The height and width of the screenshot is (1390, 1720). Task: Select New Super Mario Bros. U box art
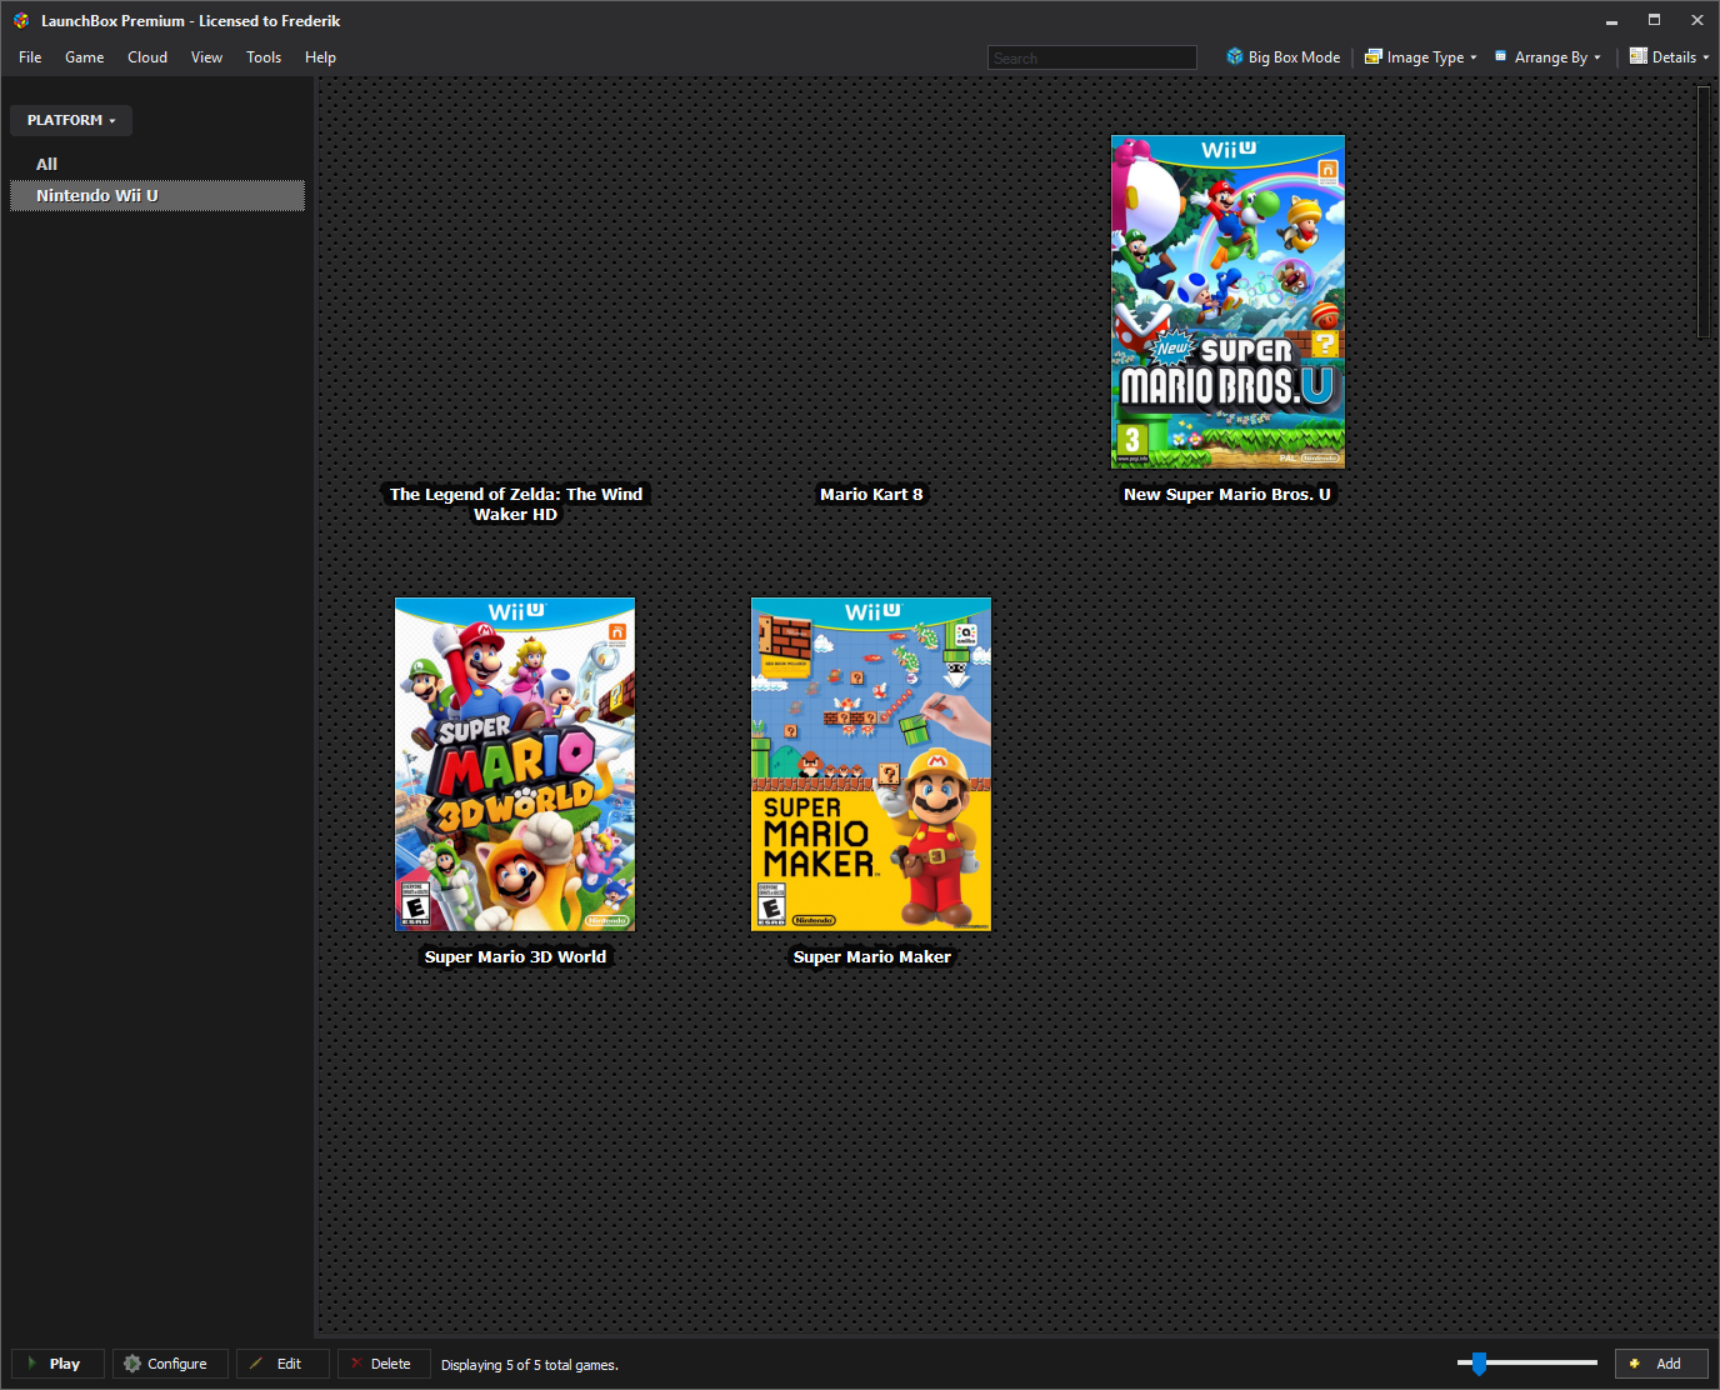point(1228,302)
